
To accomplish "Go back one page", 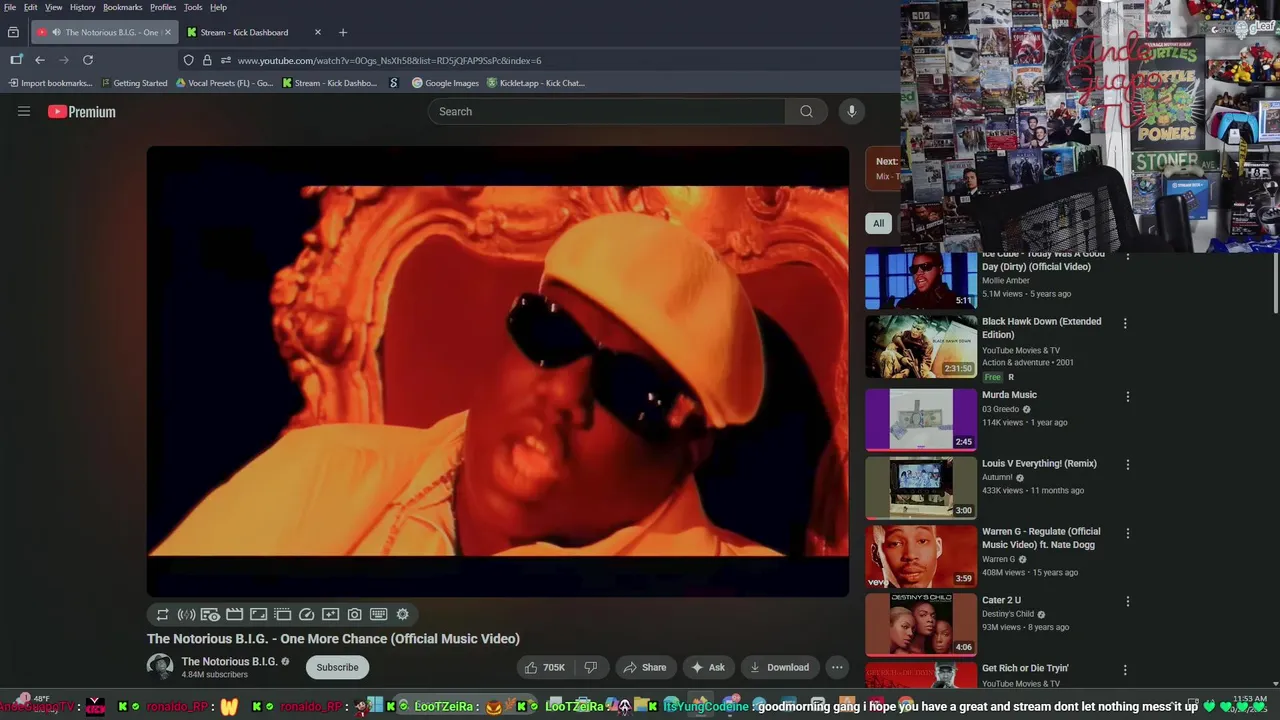I will [x=40, y=60].
